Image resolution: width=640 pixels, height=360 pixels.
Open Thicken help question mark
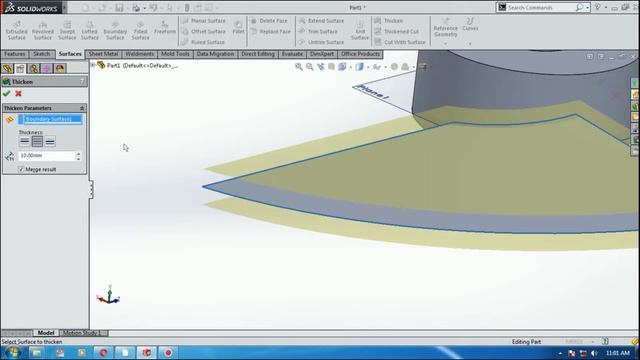[x=82, y=82]
